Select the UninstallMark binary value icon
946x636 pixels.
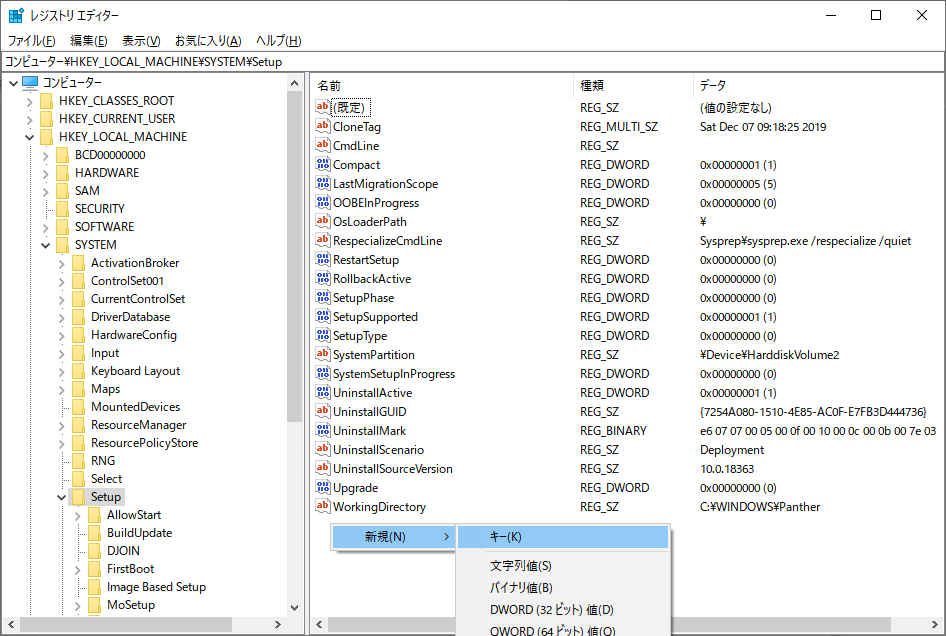pyautogui.click(x=323, y=431)
